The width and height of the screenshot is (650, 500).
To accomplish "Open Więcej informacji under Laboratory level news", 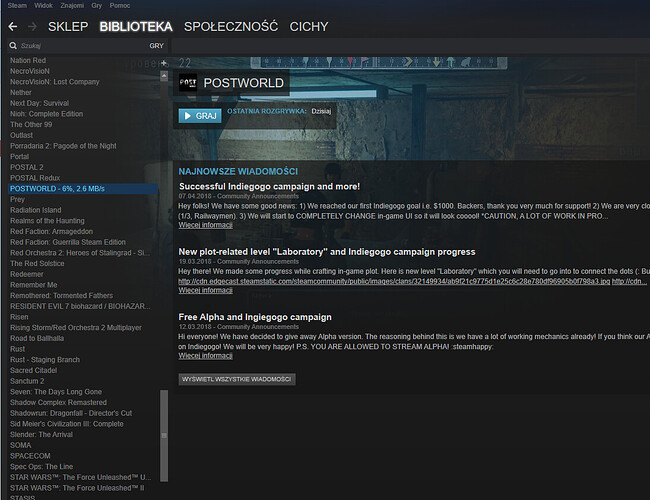I will pyautogui.click(x=206, y=290).
